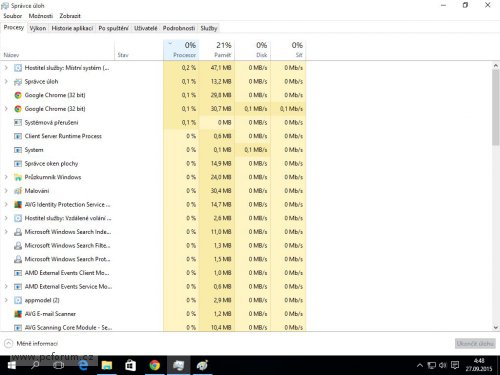Open the Možnosti menu
This screenshot has height=375, width=500.
(41, 16)
